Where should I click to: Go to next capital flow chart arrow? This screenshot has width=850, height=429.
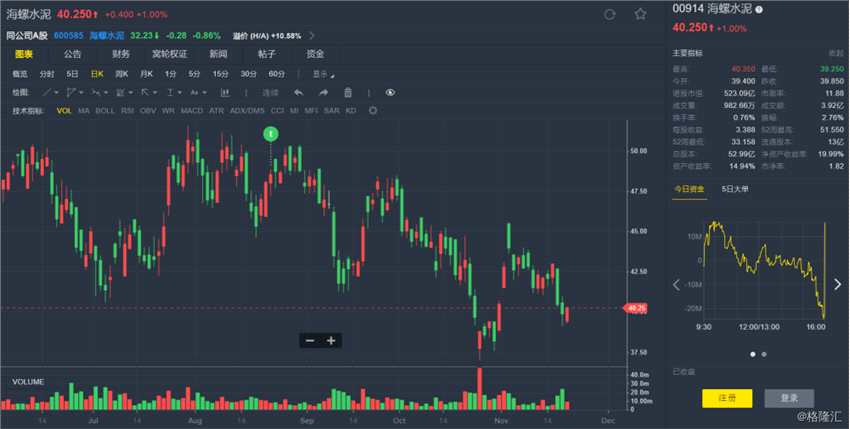click(x=837, y=285)
